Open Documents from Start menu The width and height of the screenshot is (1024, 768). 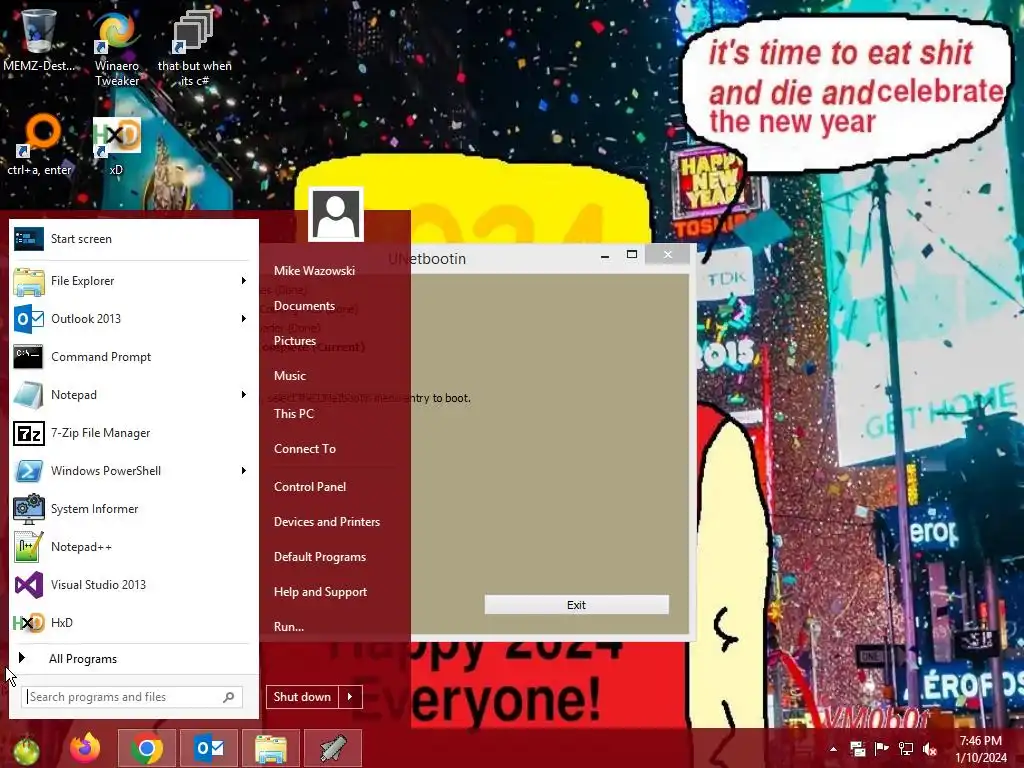[x=304, y=306]
